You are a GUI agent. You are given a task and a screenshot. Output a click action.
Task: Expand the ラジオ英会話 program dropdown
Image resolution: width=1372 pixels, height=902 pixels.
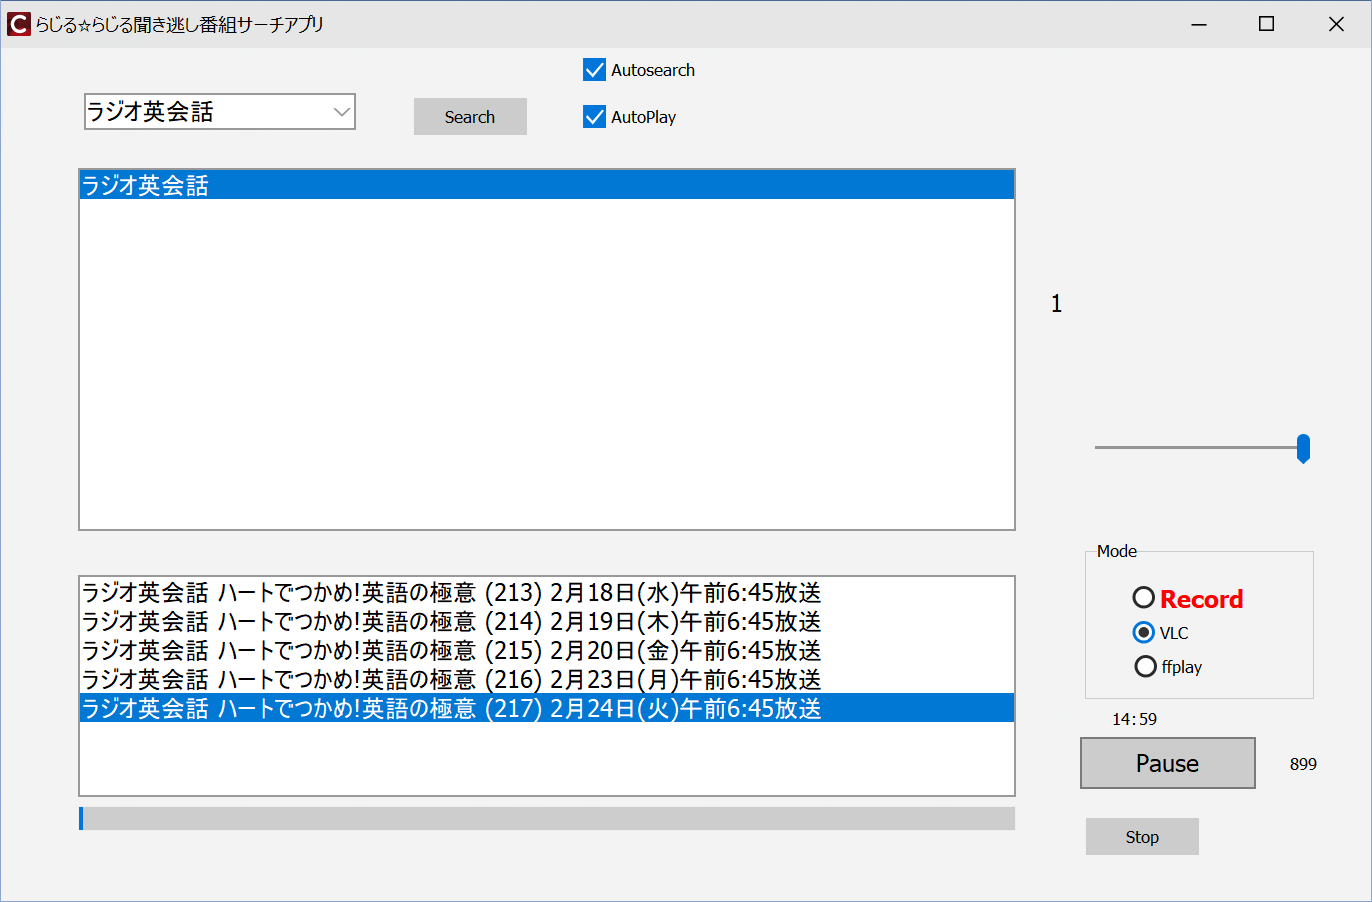click(341, 112)
